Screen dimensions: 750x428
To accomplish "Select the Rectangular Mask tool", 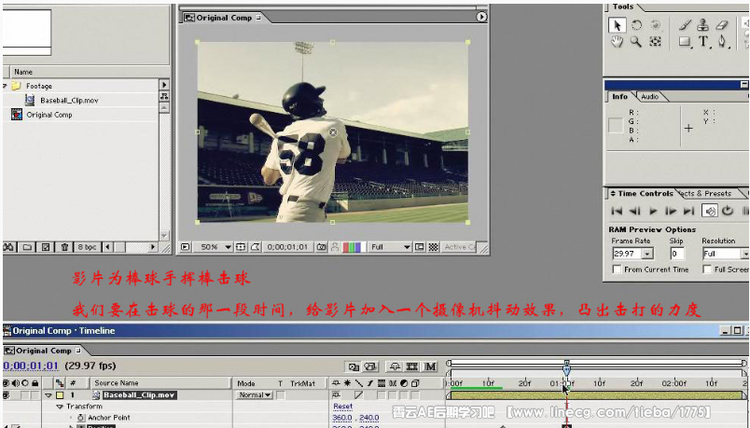I will coord(684,42).
